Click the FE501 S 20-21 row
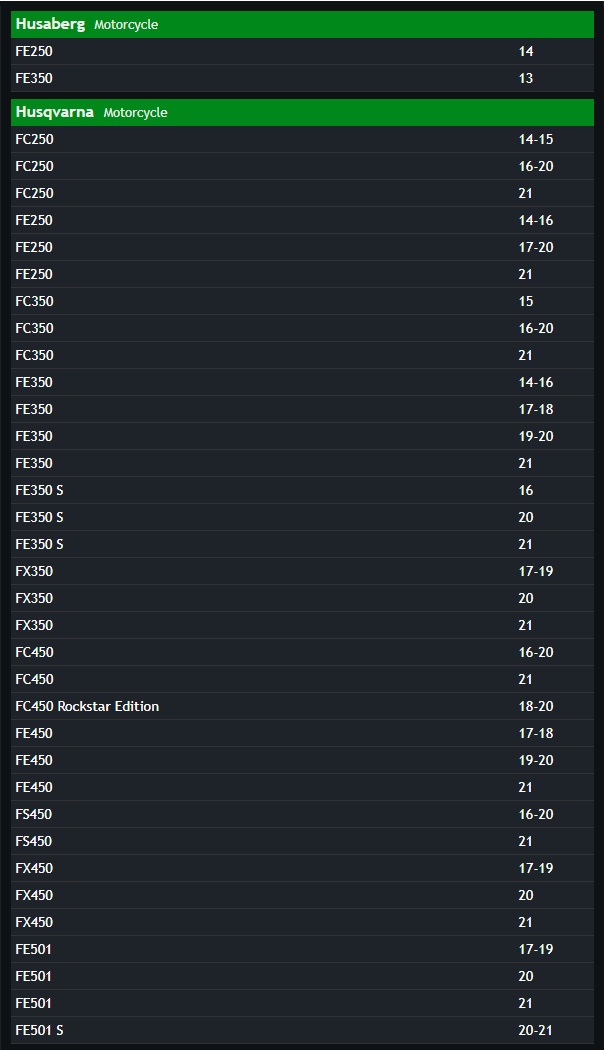 (x=302, y=1031)
